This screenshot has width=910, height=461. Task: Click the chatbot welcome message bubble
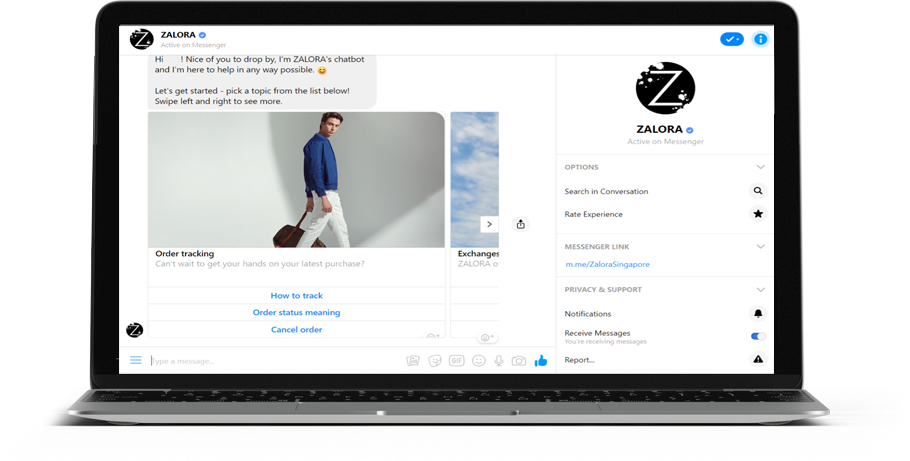tap(262, 81)
